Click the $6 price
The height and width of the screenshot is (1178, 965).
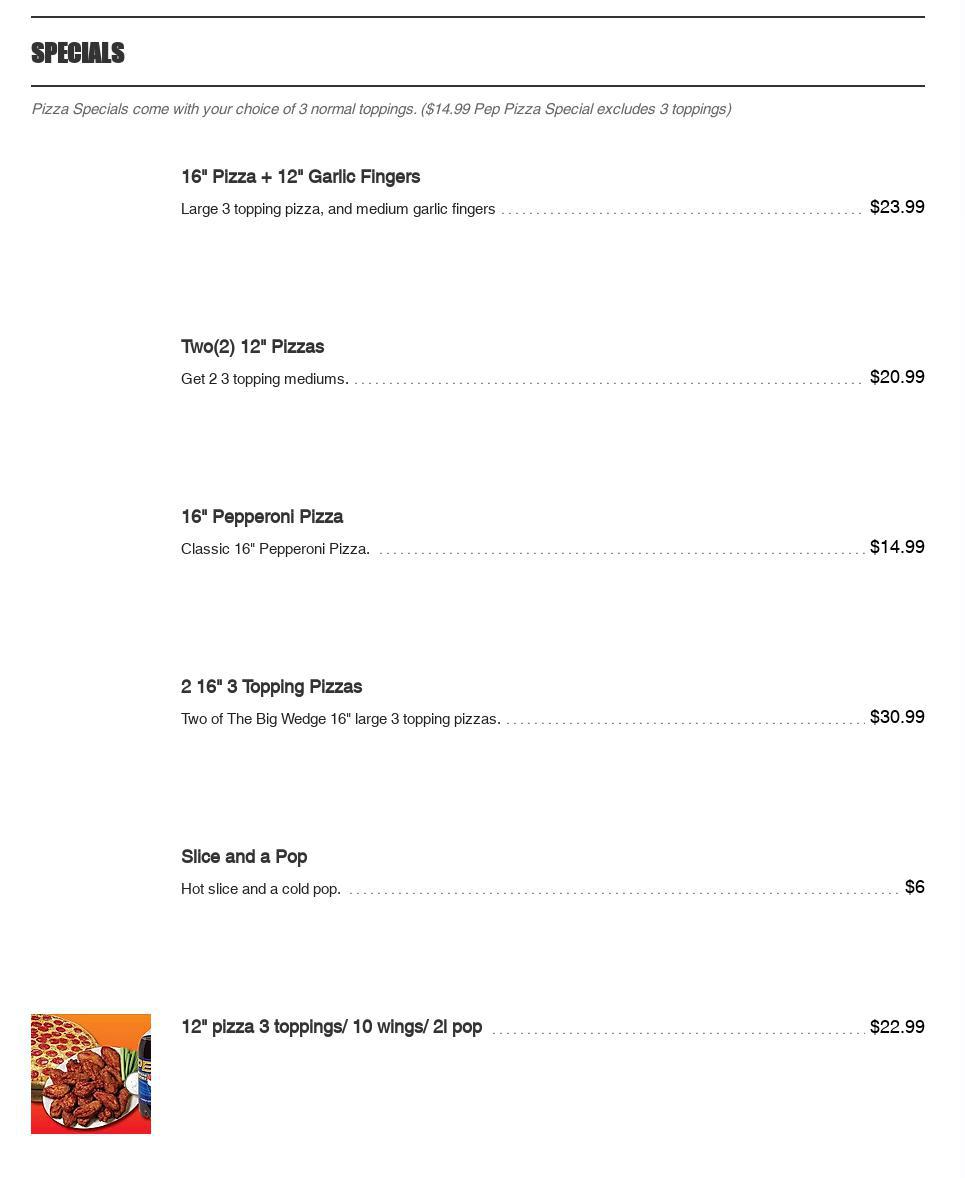(x=914, y=887)
